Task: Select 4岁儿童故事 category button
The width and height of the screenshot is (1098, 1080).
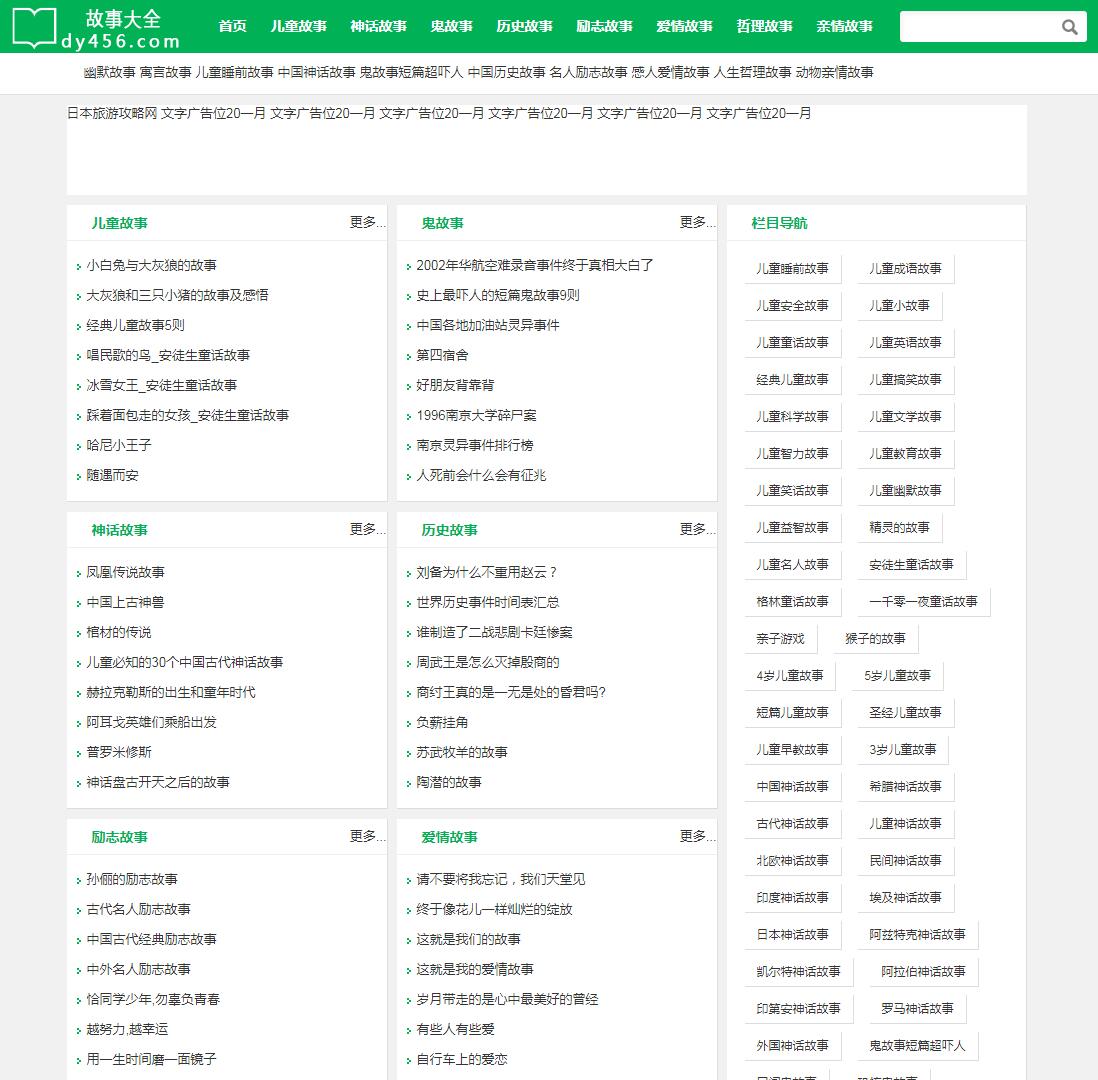Action: pos(790,676)
